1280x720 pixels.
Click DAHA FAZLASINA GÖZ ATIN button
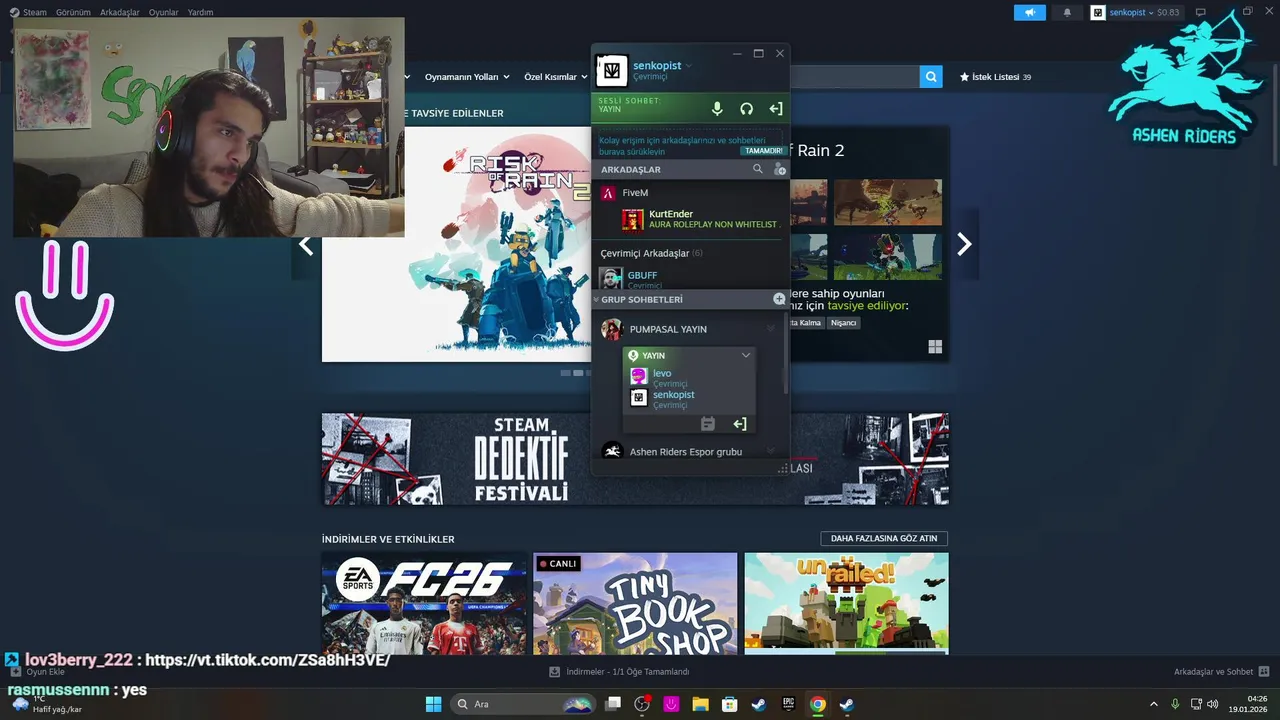click(884, 538)
